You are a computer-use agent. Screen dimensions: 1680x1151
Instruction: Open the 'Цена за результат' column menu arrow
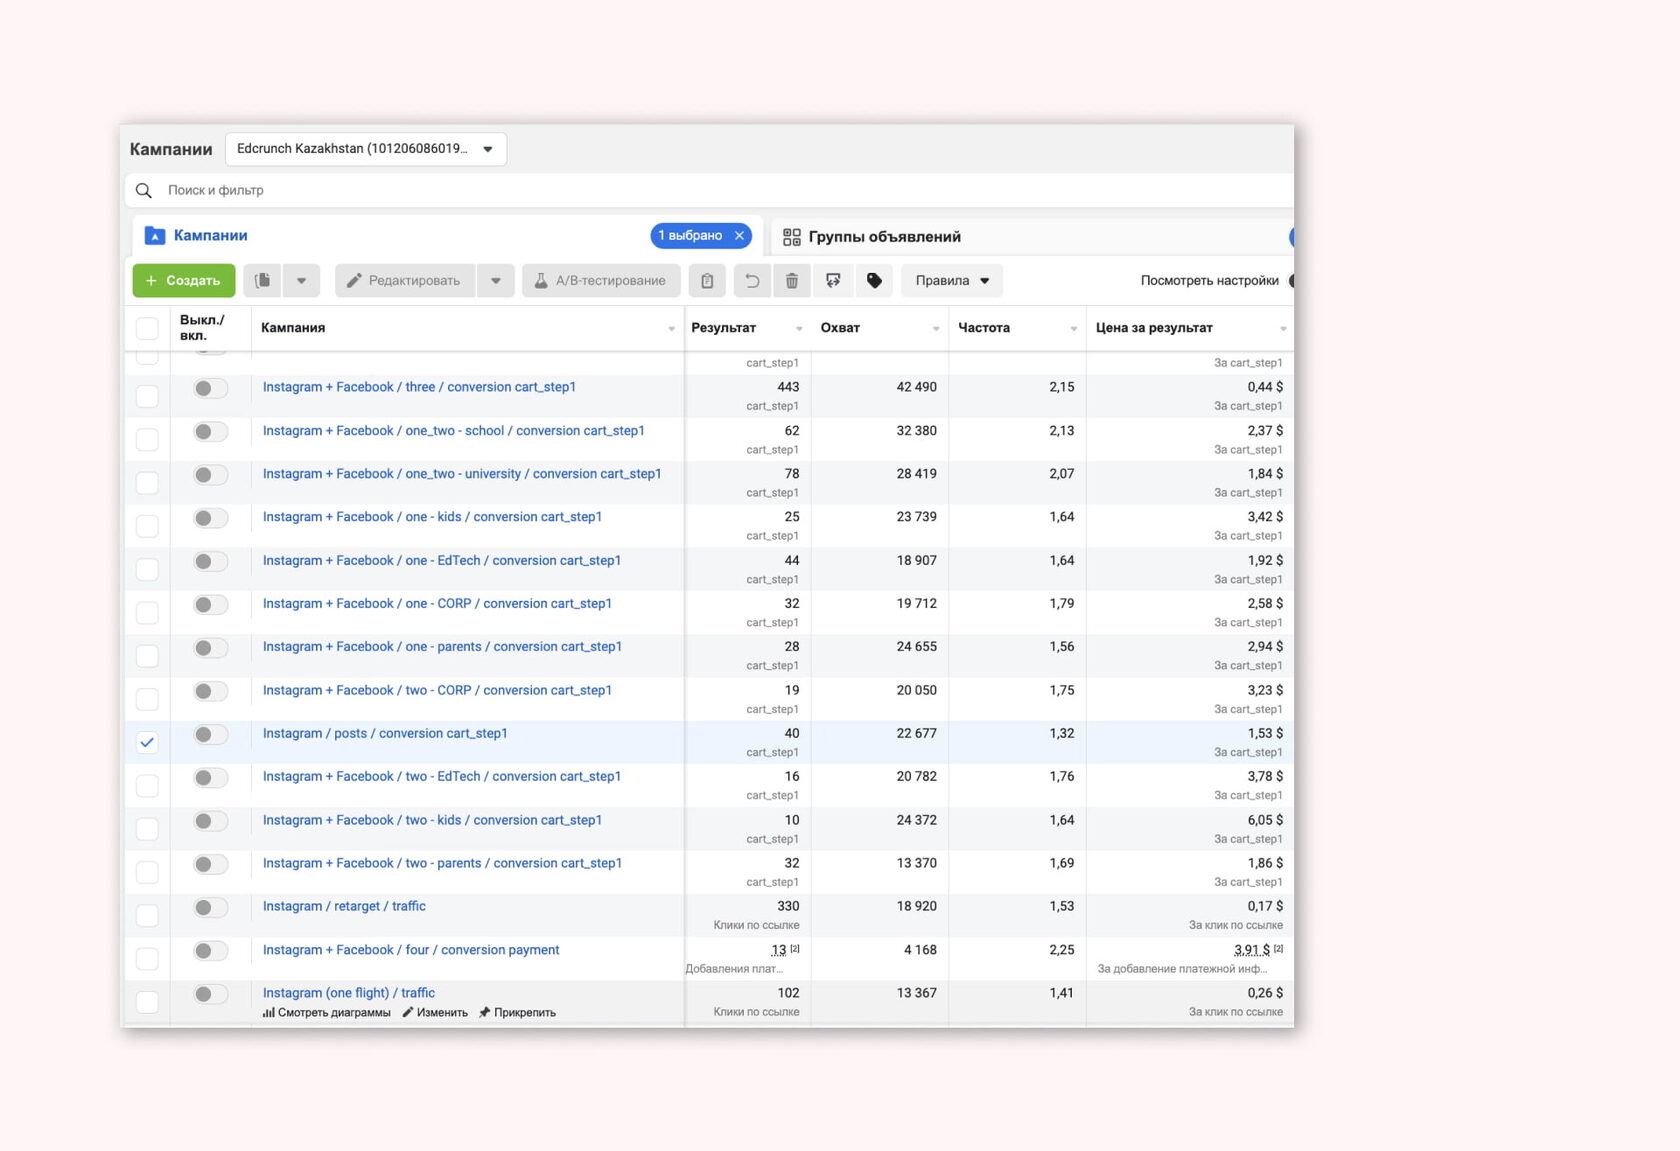click(1283, 329)
